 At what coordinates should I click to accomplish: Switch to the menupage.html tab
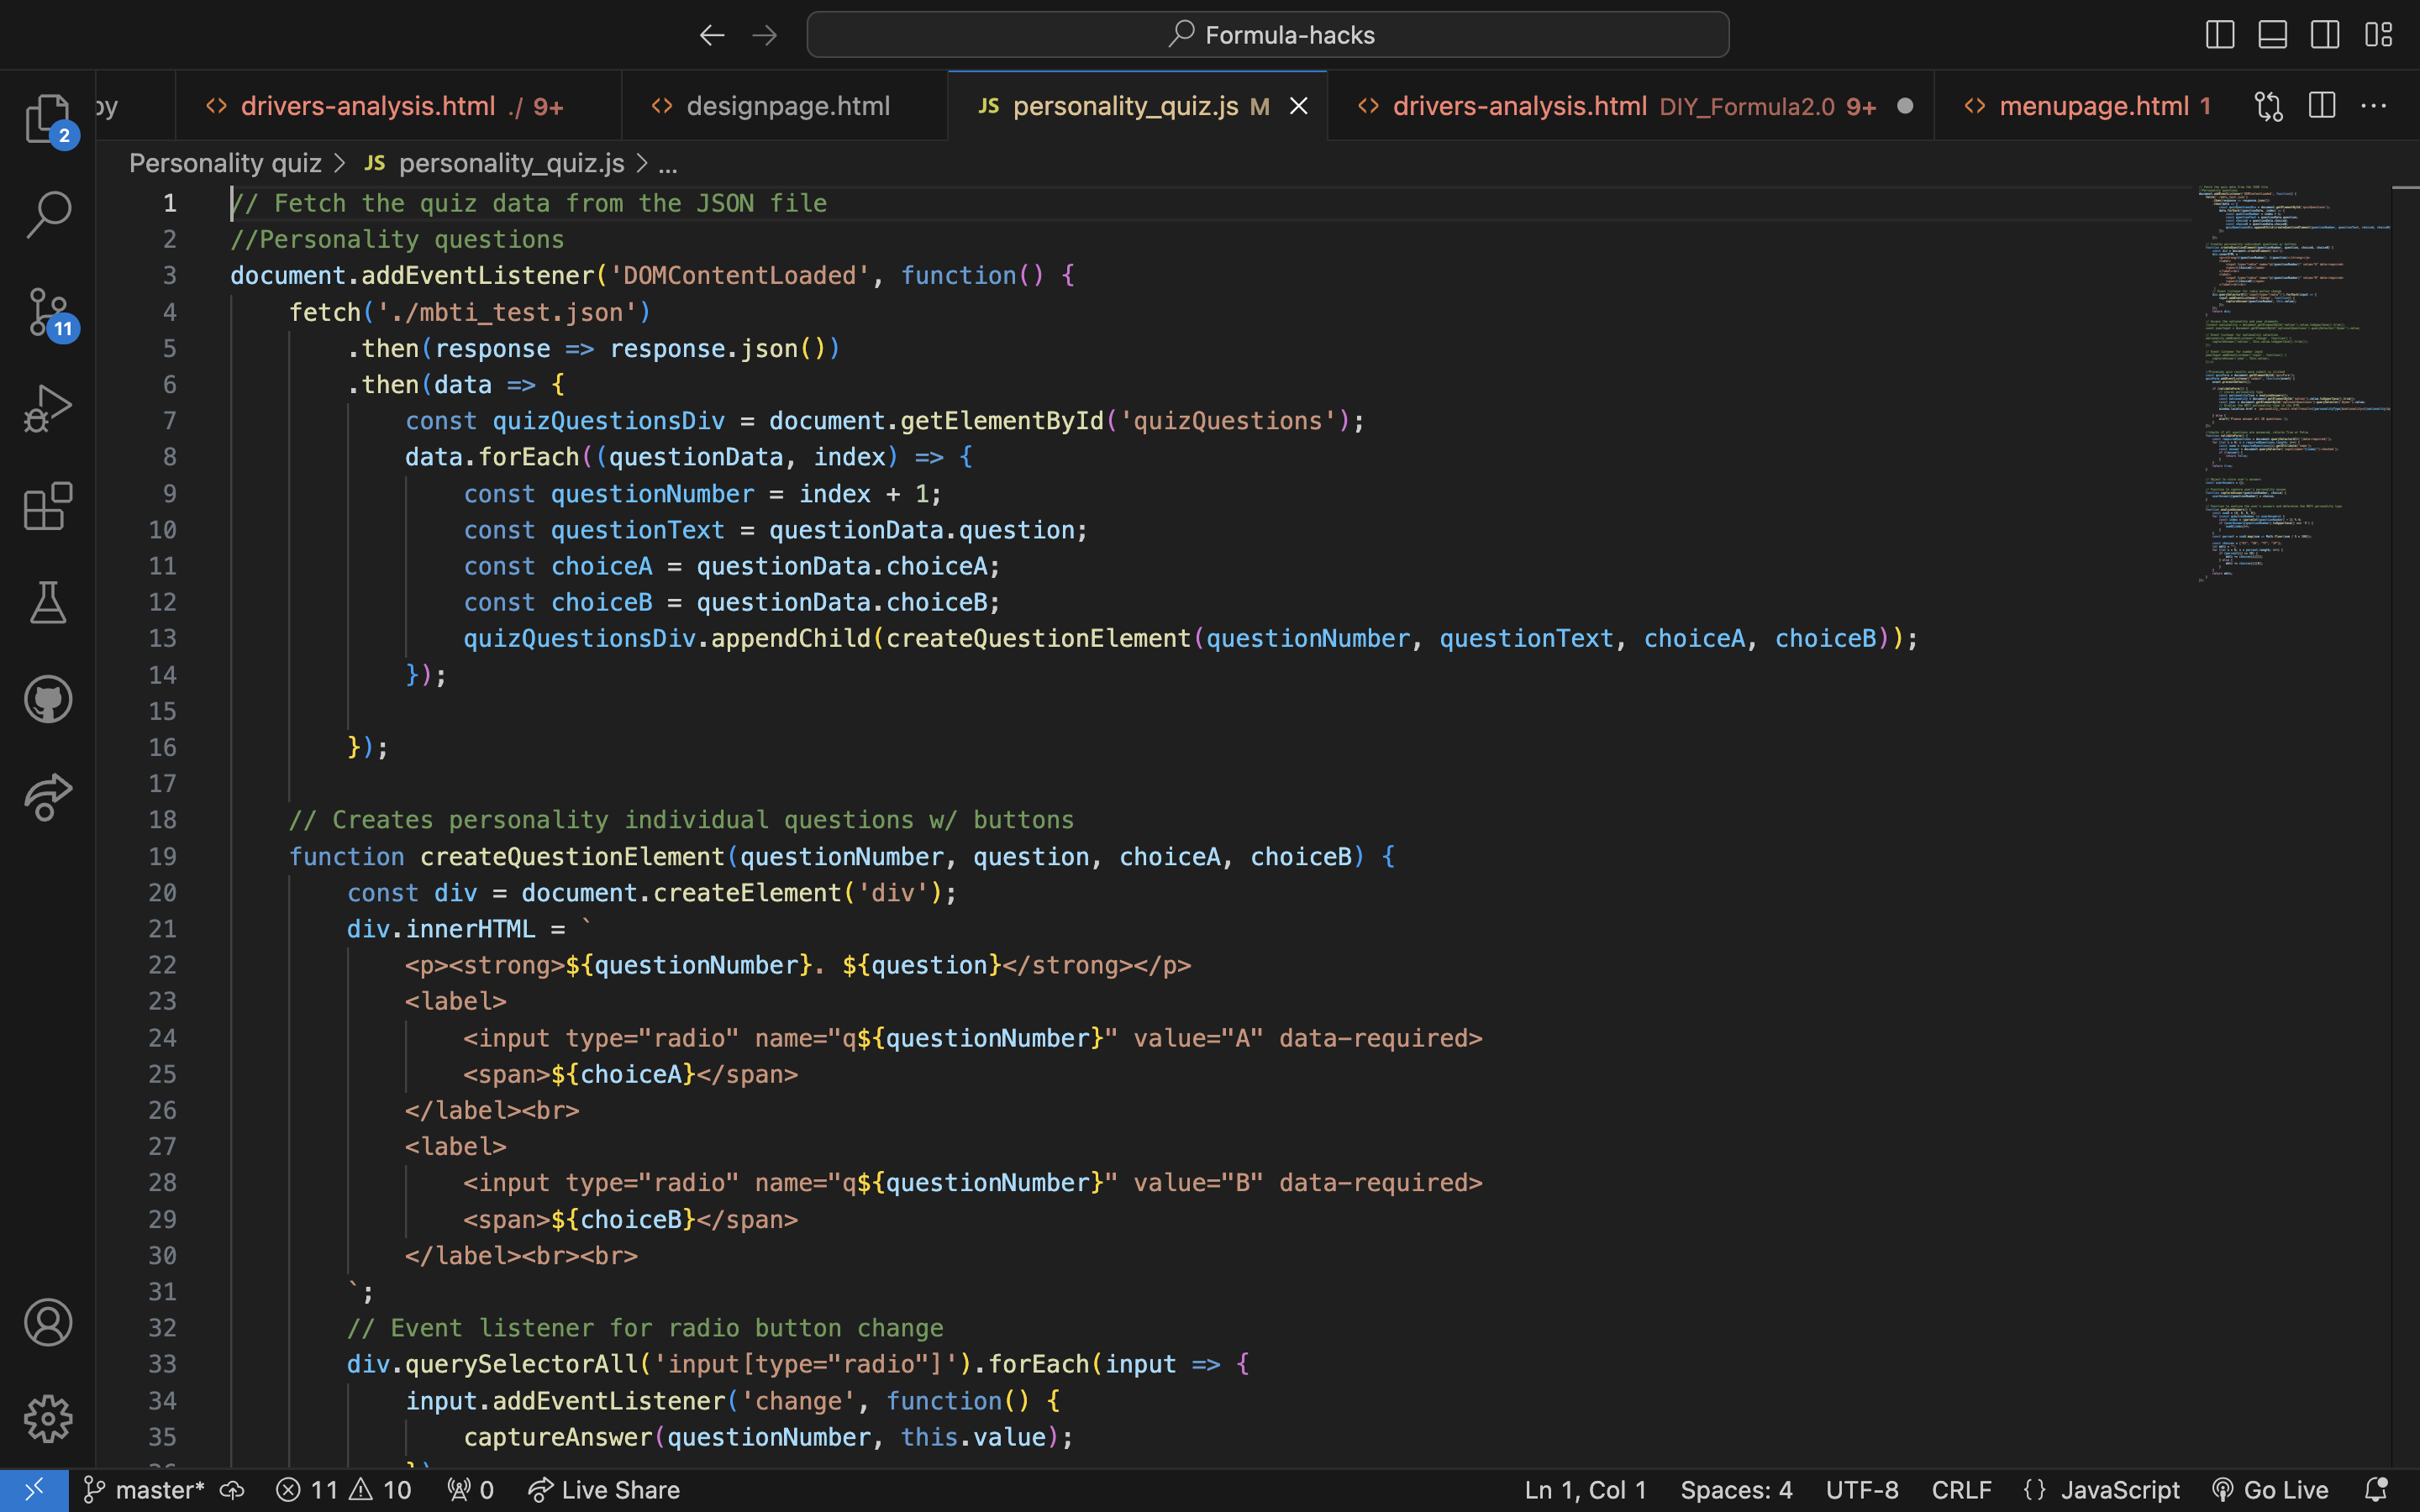[x=2093, y=106]
